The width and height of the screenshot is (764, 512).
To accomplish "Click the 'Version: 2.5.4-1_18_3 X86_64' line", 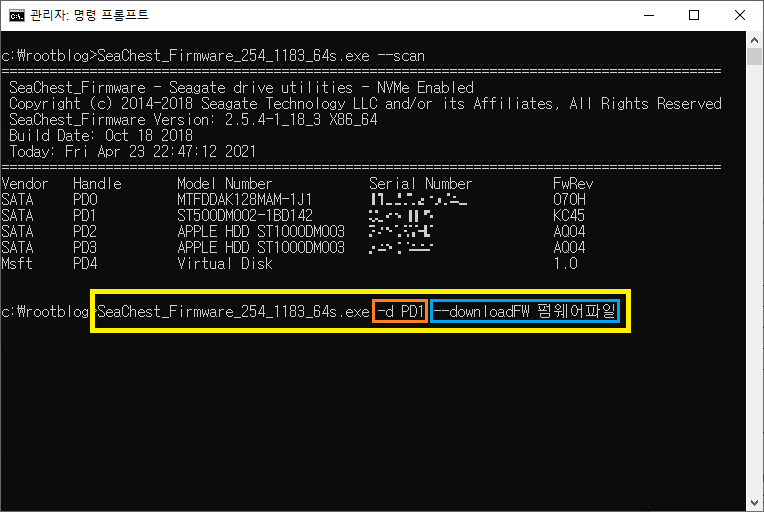I will 193,120.
